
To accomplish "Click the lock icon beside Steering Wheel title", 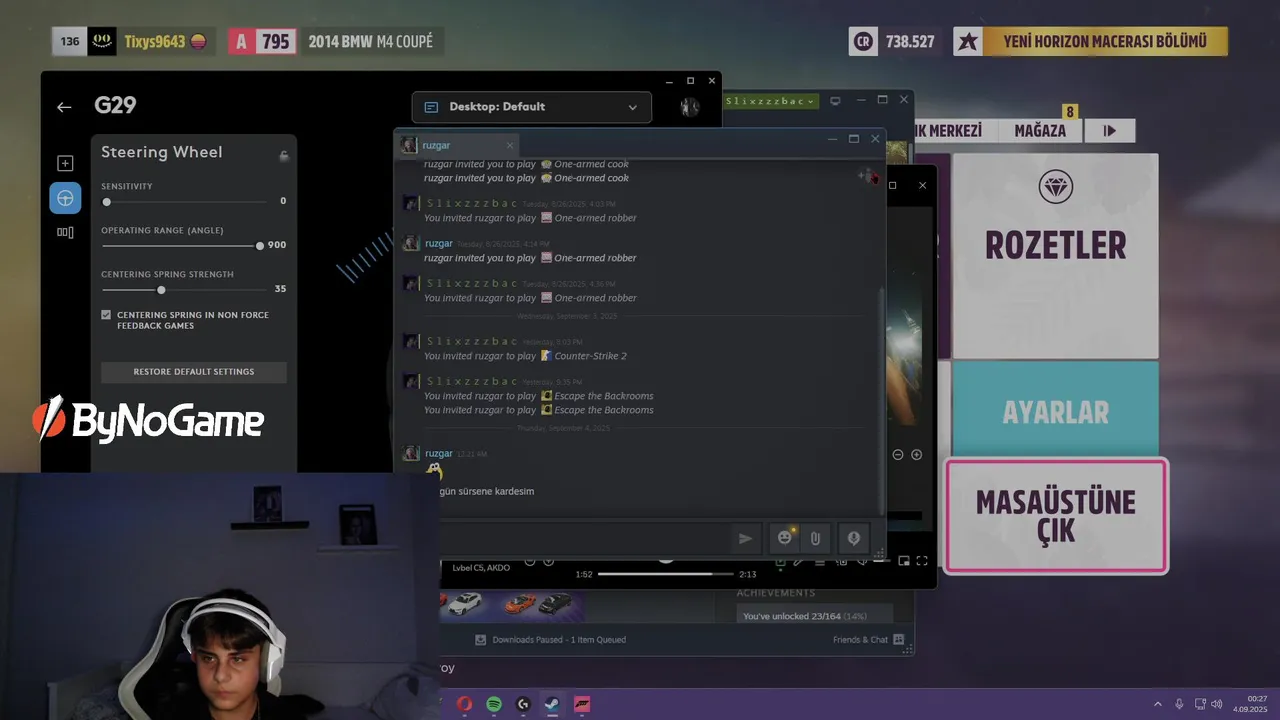I will click(284, 155).
